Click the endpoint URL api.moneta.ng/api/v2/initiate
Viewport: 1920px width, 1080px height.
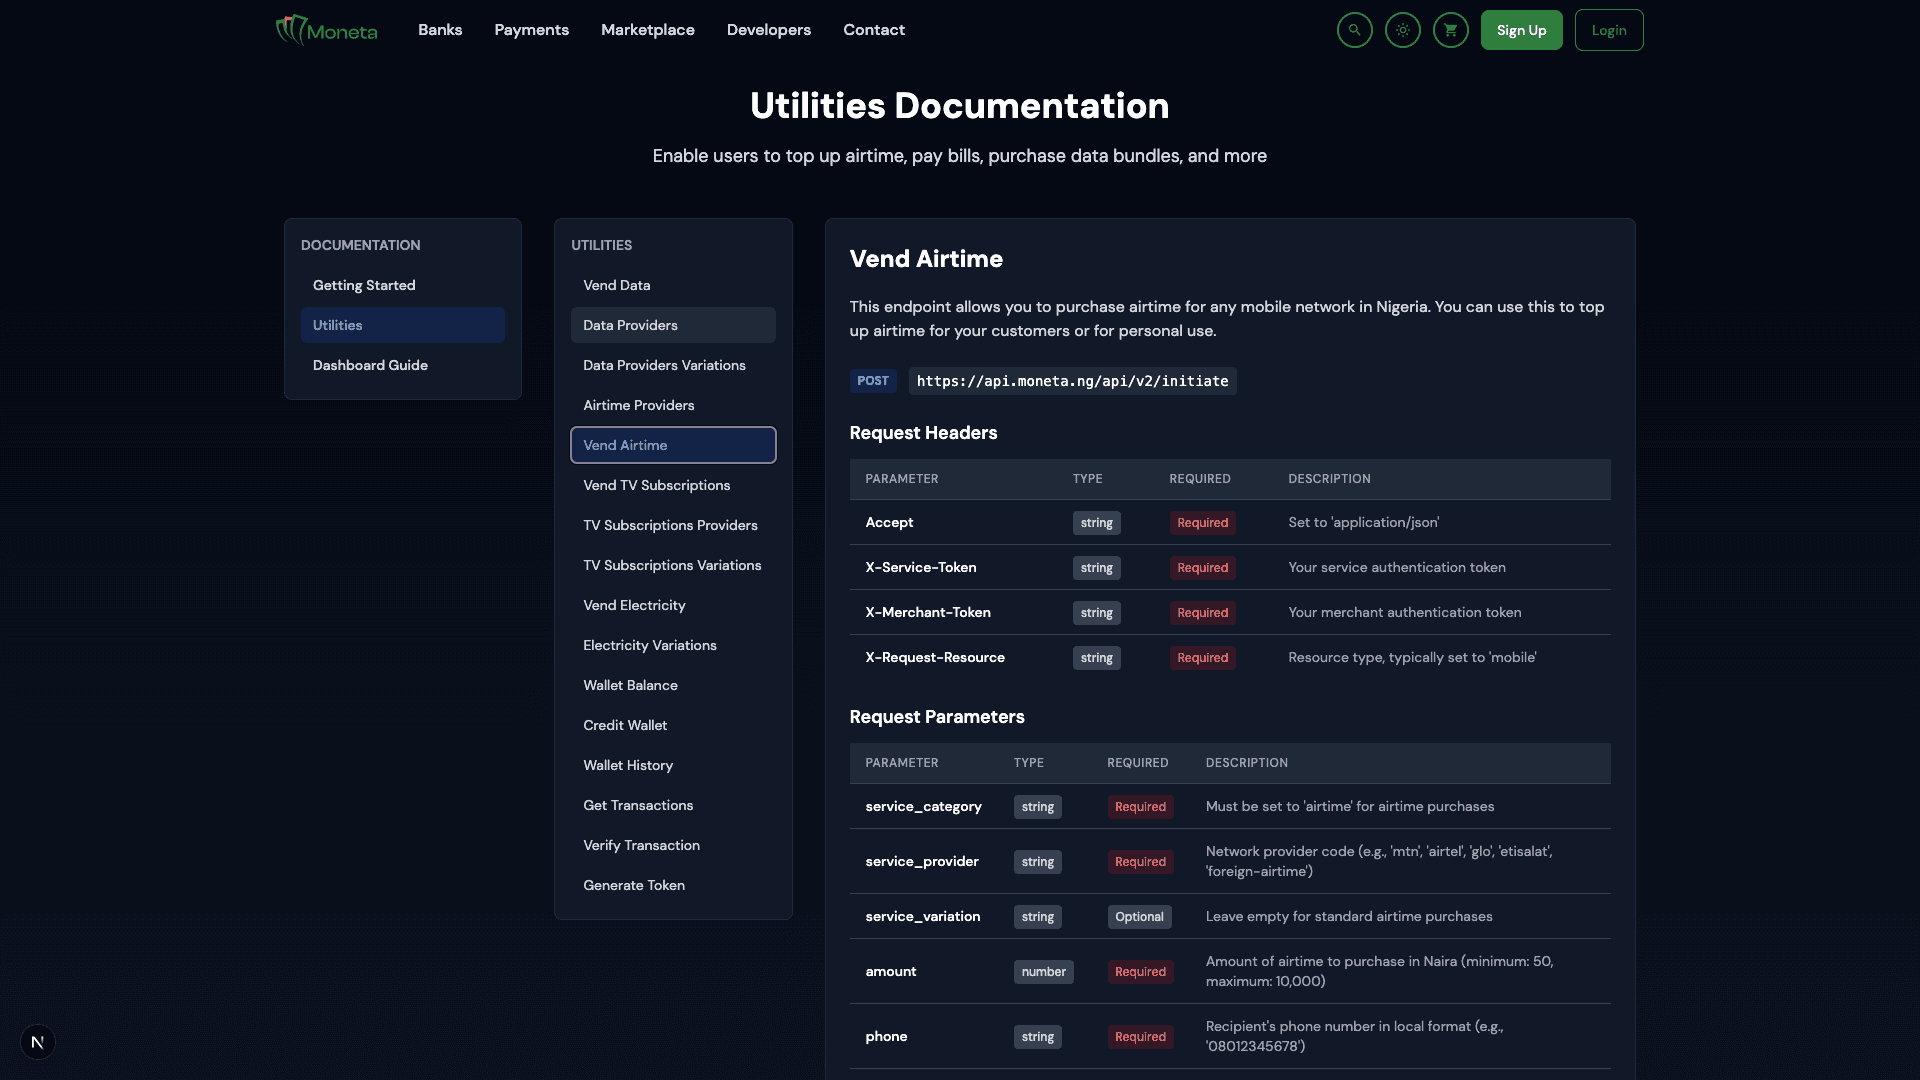1072,381
